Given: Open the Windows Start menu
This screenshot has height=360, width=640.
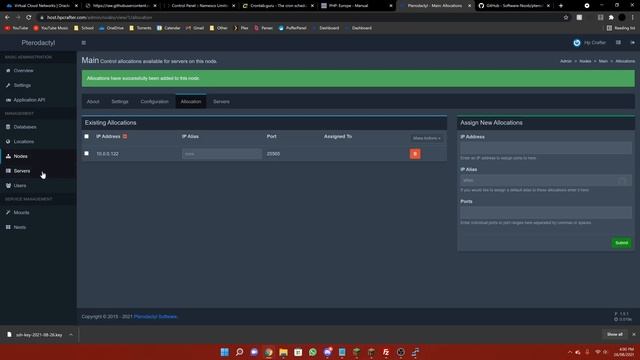Looking at the screenshot, I should 224,352.
